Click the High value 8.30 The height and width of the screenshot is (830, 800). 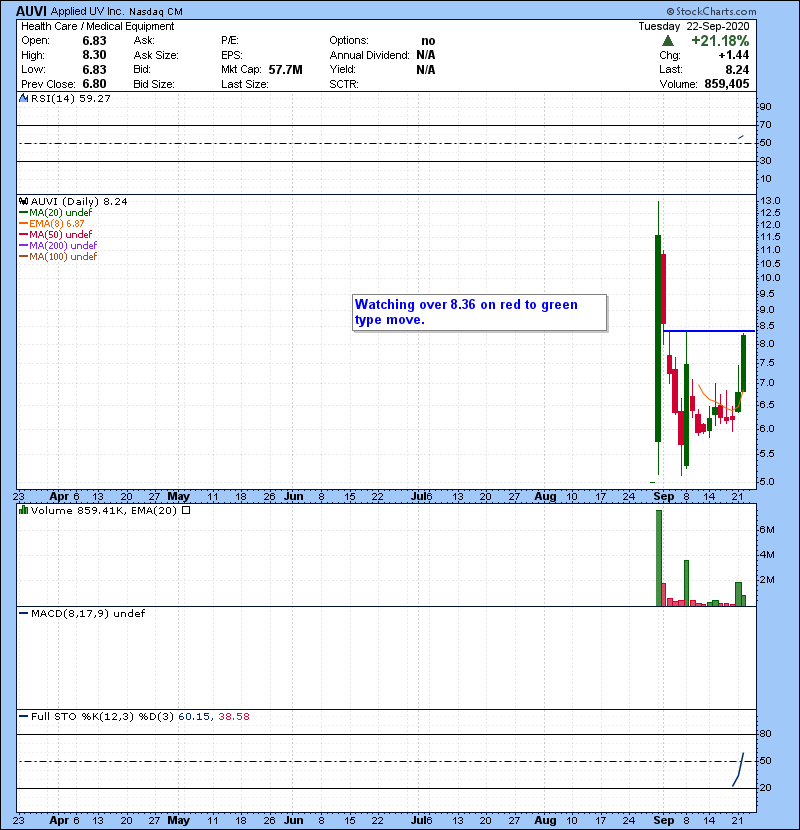click(x=94, y=55)
